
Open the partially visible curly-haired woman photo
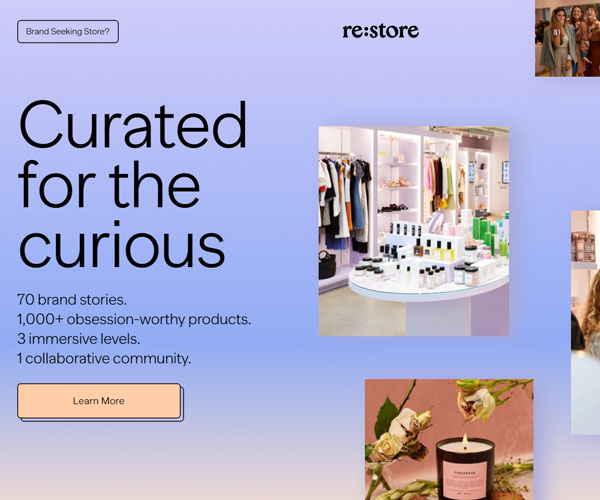[x=585, y=322]
